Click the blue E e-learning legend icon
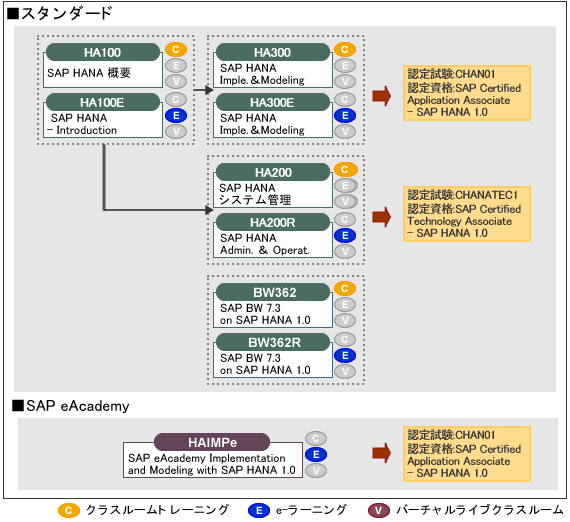570x522 pixels. point(259,511)
